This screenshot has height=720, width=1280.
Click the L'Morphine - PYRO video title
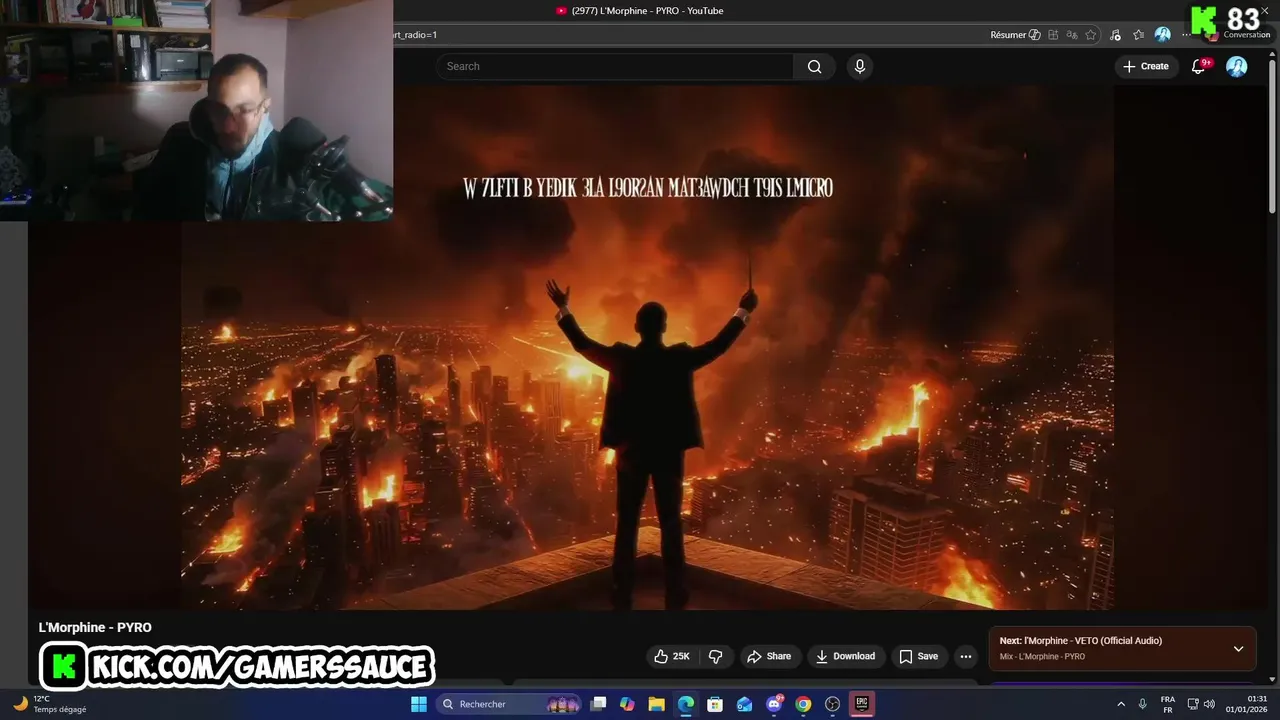(95, 627)
